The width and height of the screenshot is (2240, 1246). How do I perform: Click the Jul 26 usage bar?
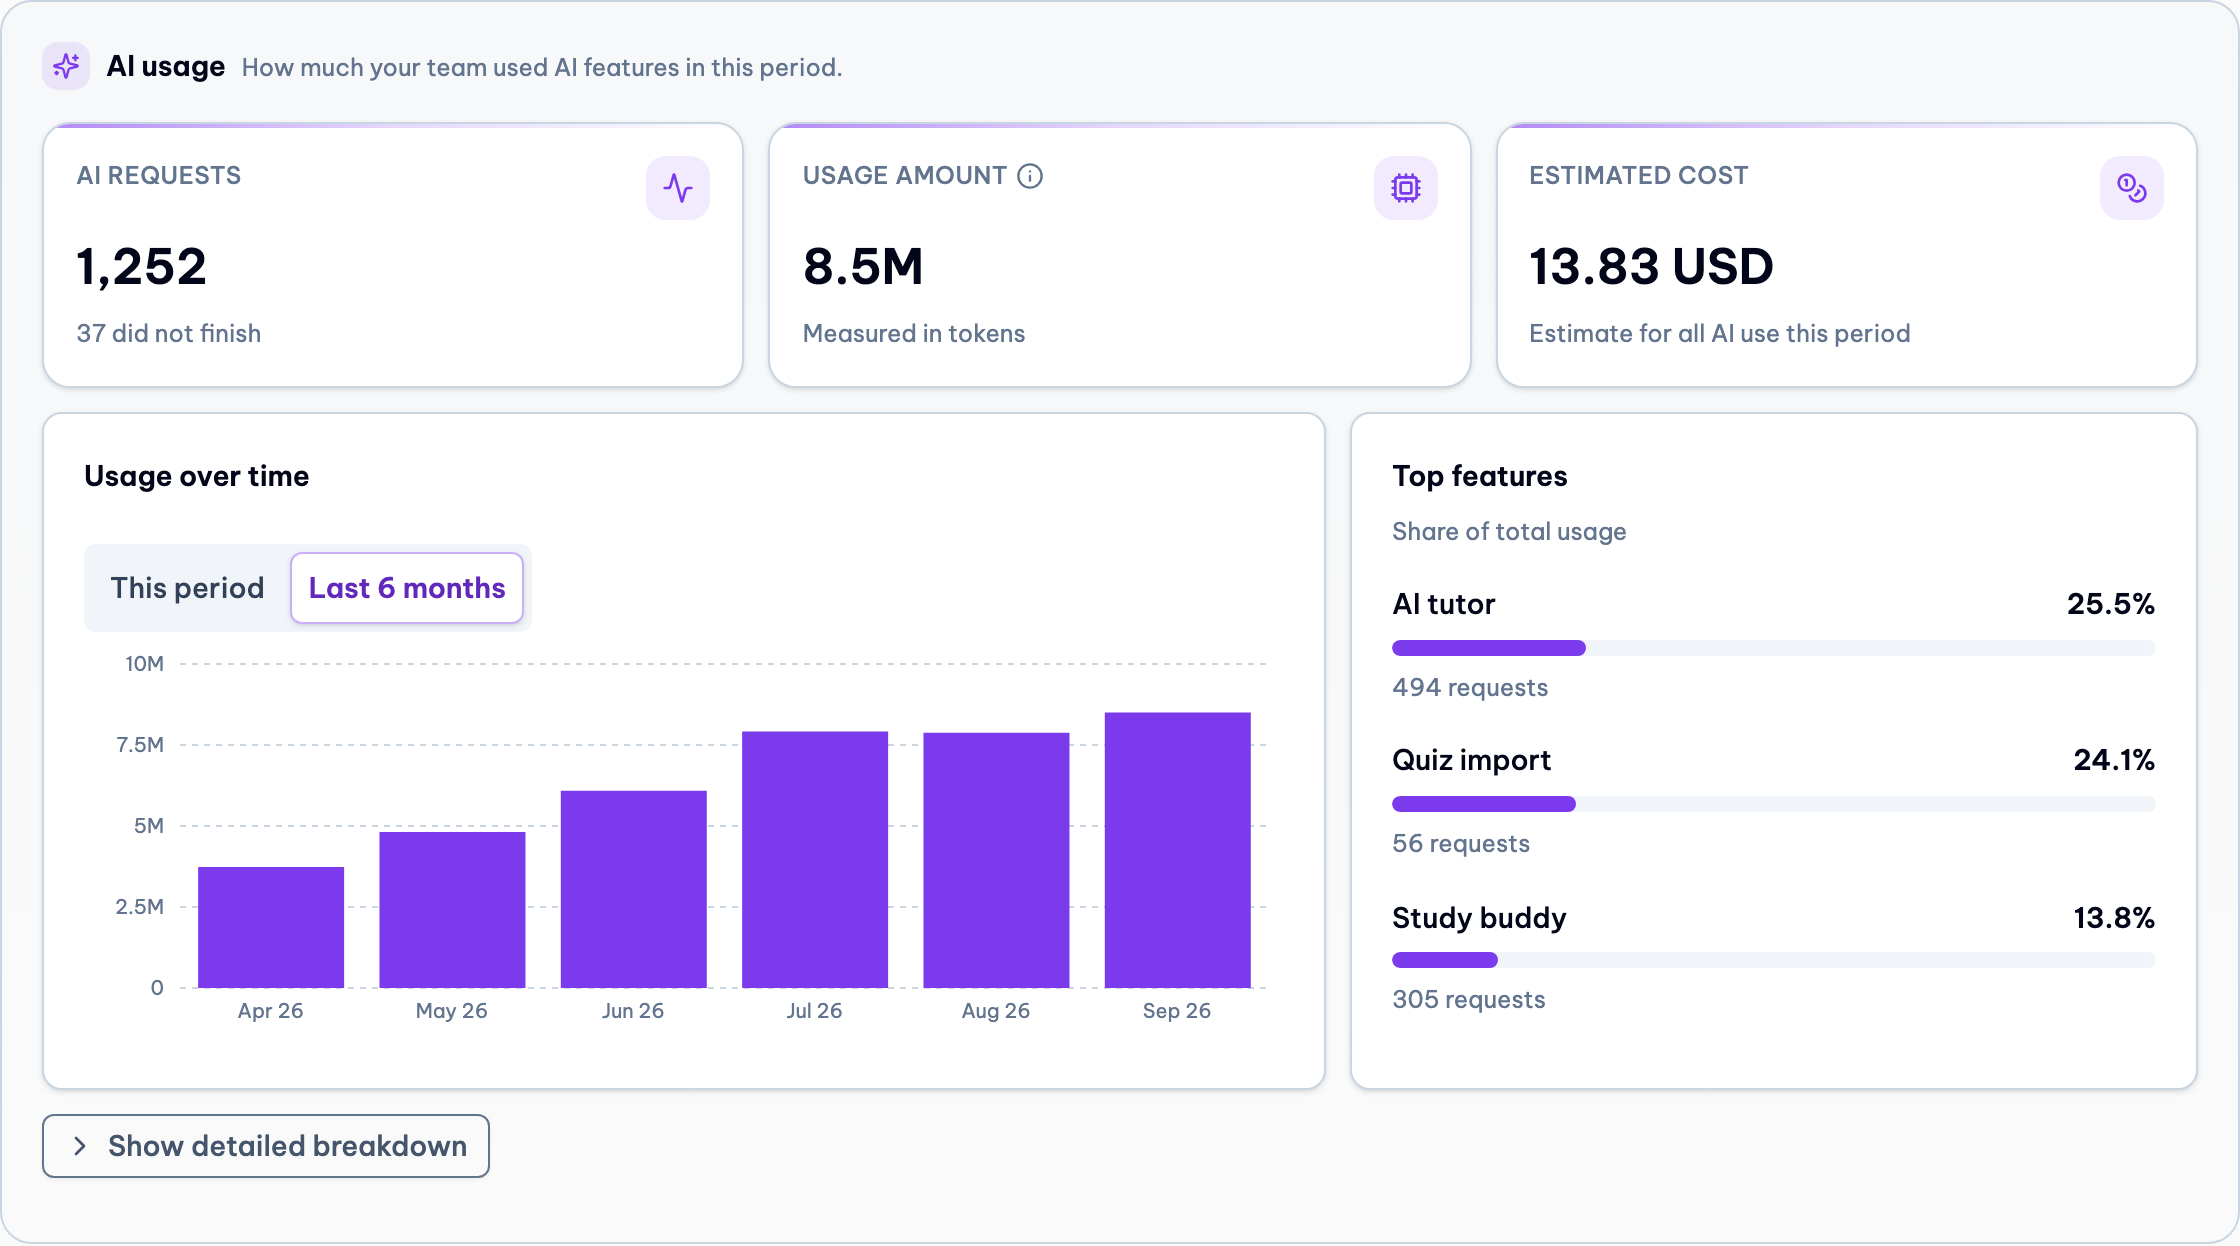tap(815, 860)
